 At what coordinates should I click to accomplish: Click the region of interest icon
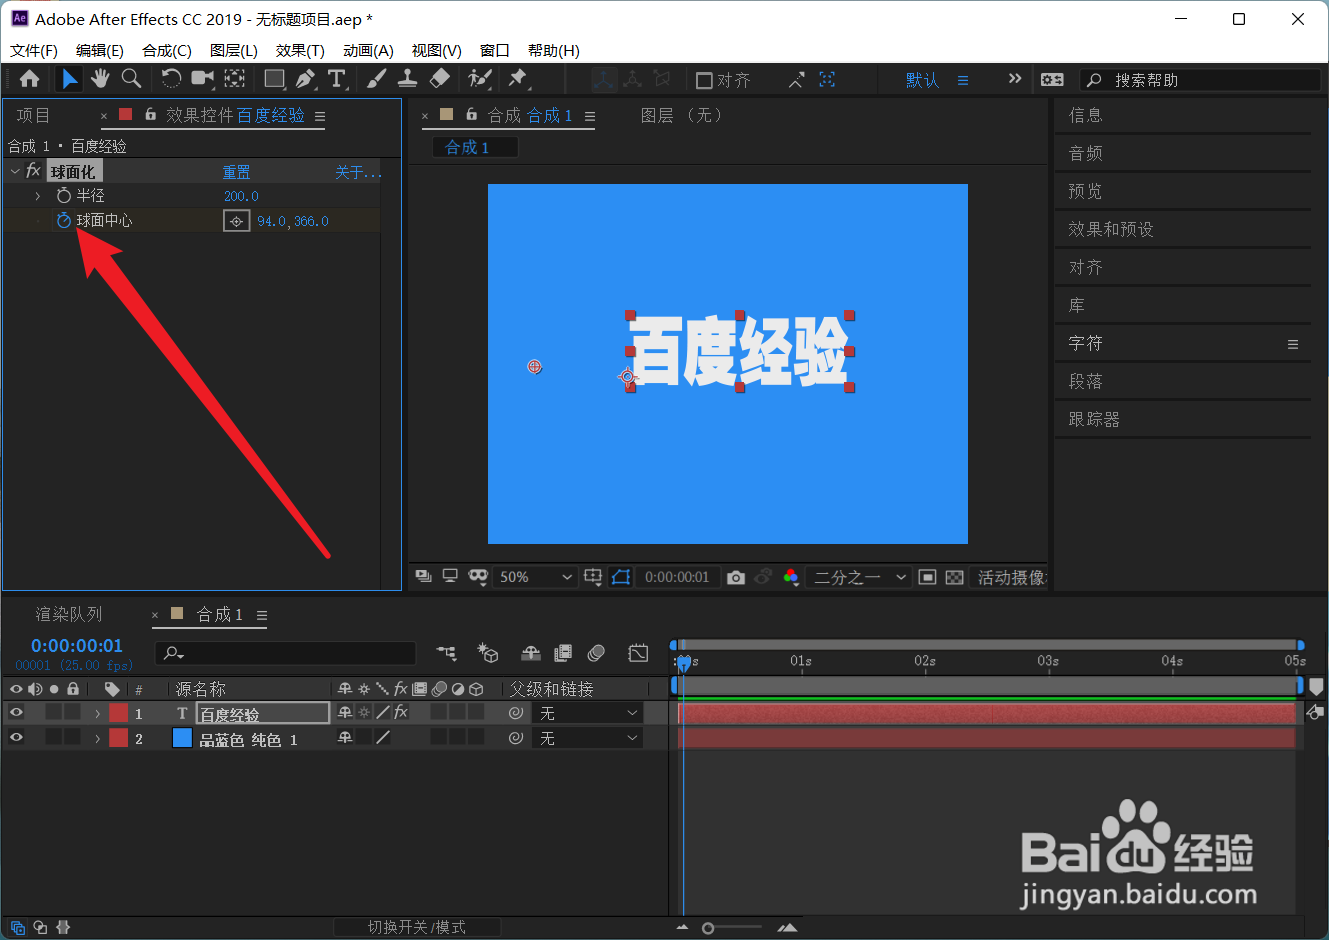[x=927, y=577]
